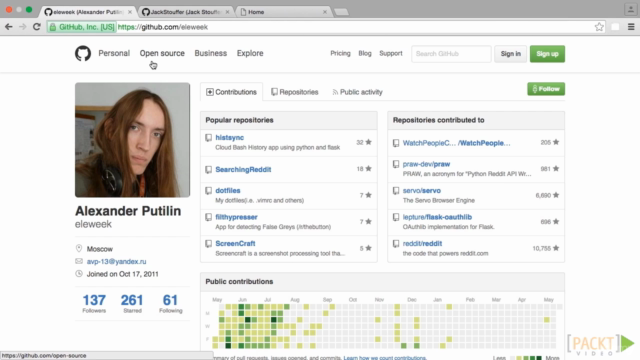Screen dimensions: 640x360
Task: Reload the page with the refresh icon
Action: point(37,27)
